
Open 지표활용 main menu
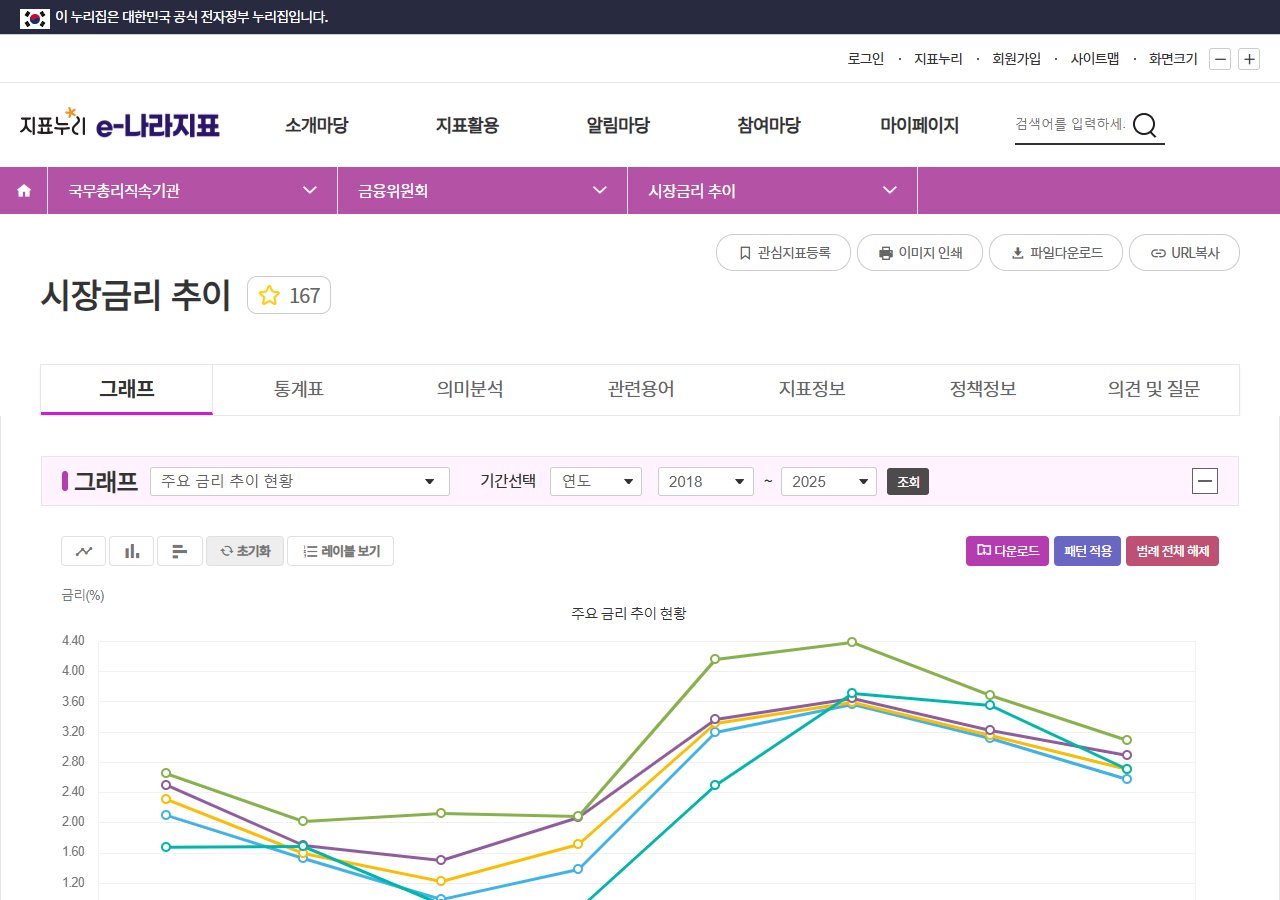[x=468, y=125]
